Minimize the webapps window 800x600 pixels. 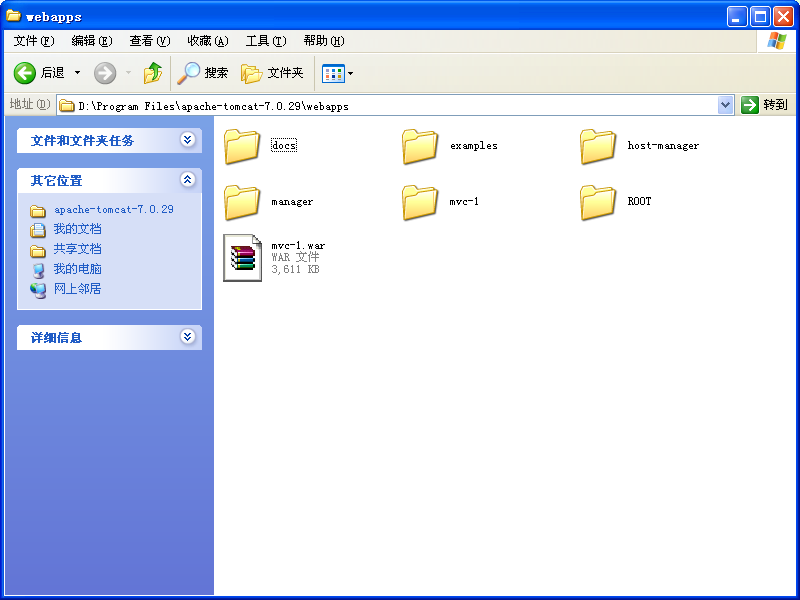(x=736, y=17)
